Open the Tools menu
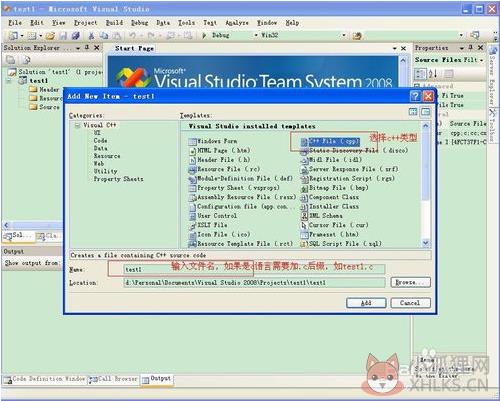 tap(186, 23)
